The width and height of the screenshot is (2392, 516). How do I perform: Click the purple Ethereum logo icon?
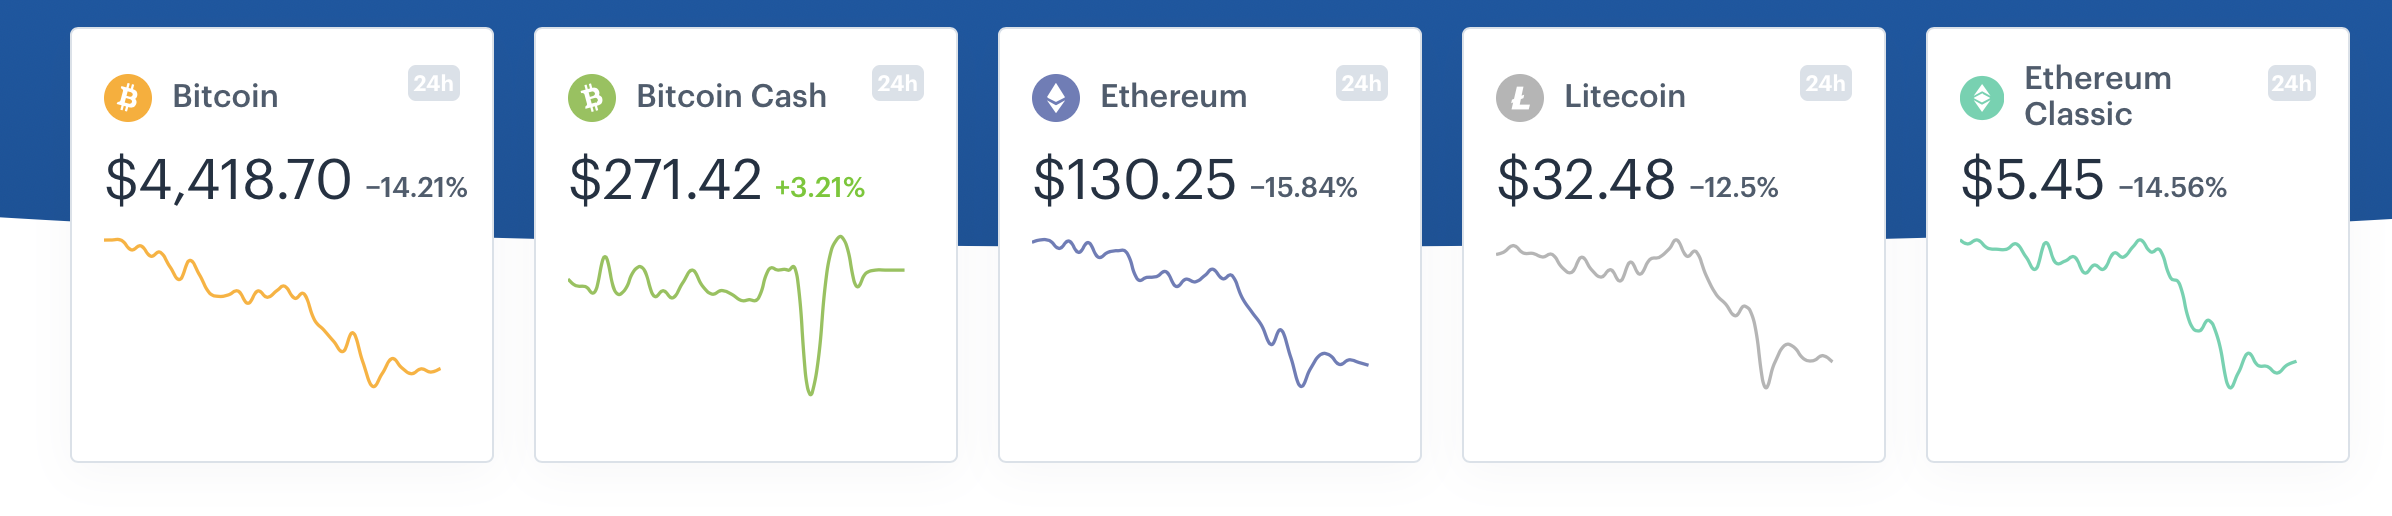pos(1056,97)
